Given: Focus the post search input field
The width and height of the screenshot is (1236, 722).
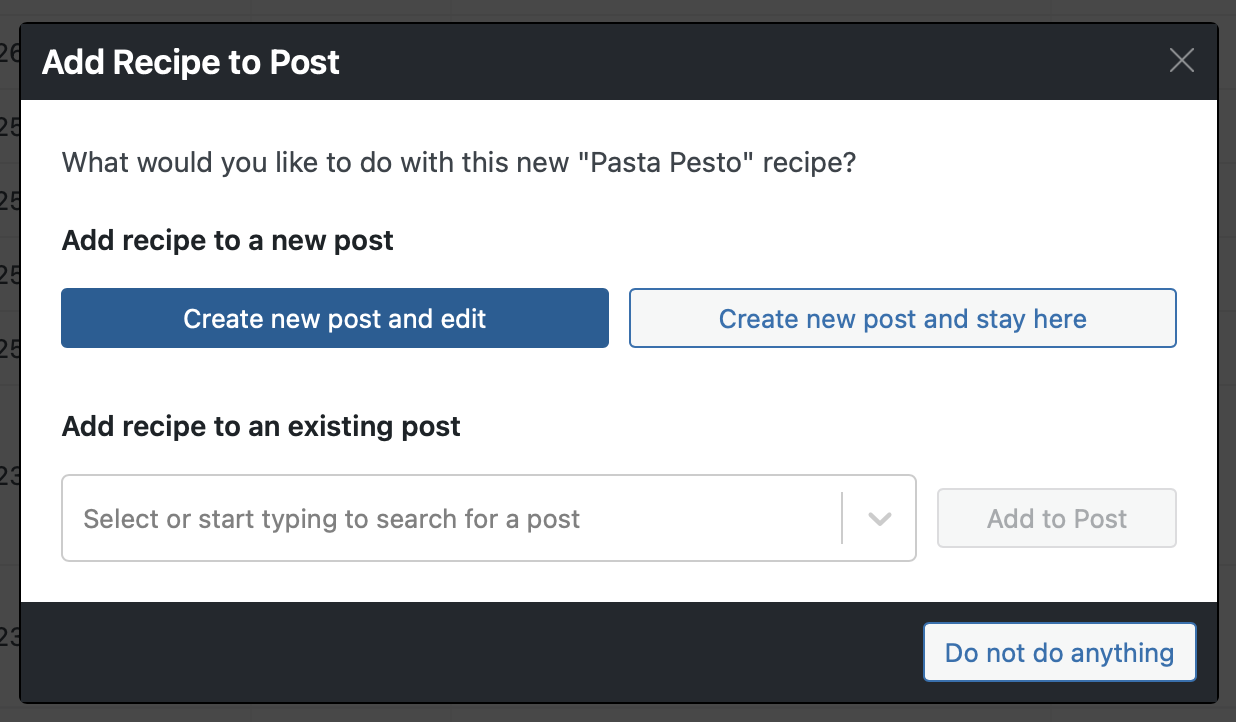Looking at the screenshot, I should [x=450, y=519].
